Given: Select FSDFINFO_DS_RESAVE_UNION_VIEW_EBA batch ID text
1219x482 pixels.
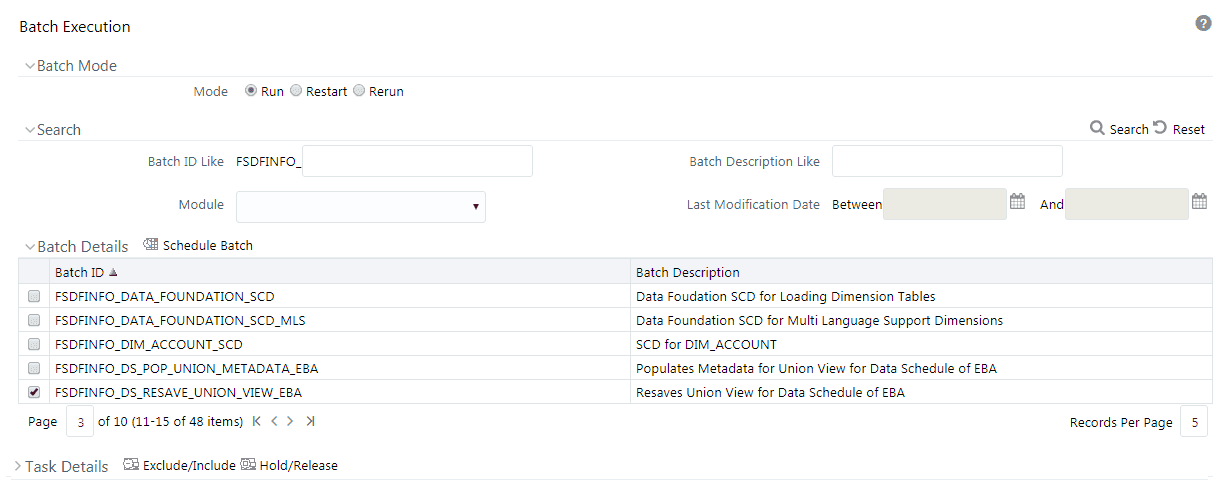Looking at the screenshot, I should [x=178, y=392].
